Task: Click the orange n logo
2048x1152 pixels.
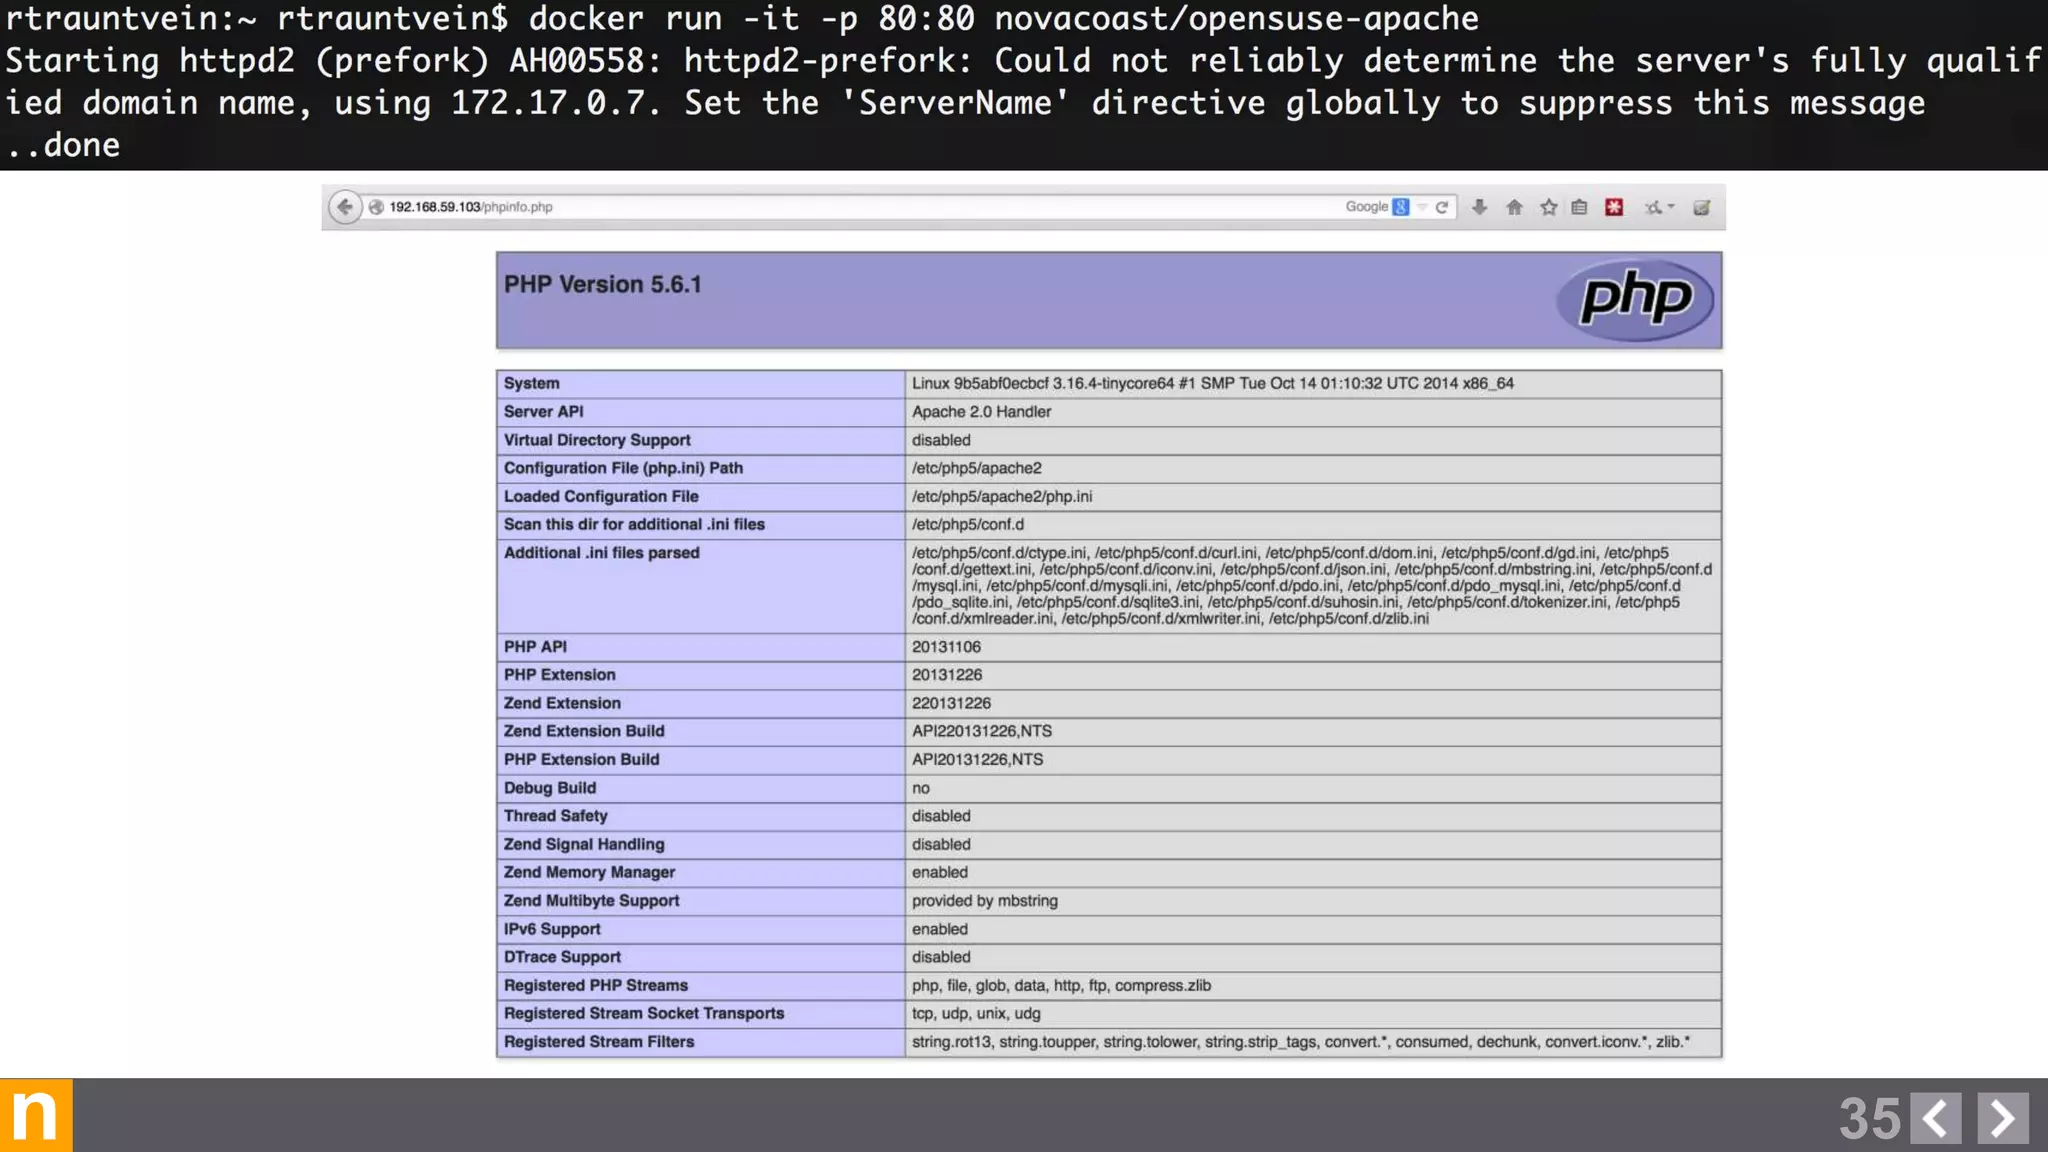Action: [x=36, y=1115]
